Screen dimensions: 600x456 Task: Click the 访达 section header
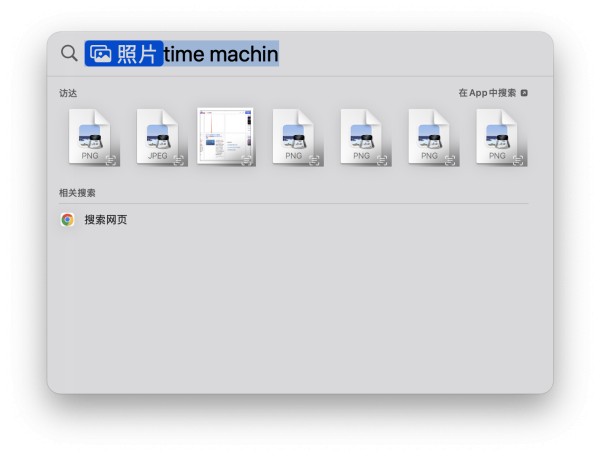[x=68, y=93]
